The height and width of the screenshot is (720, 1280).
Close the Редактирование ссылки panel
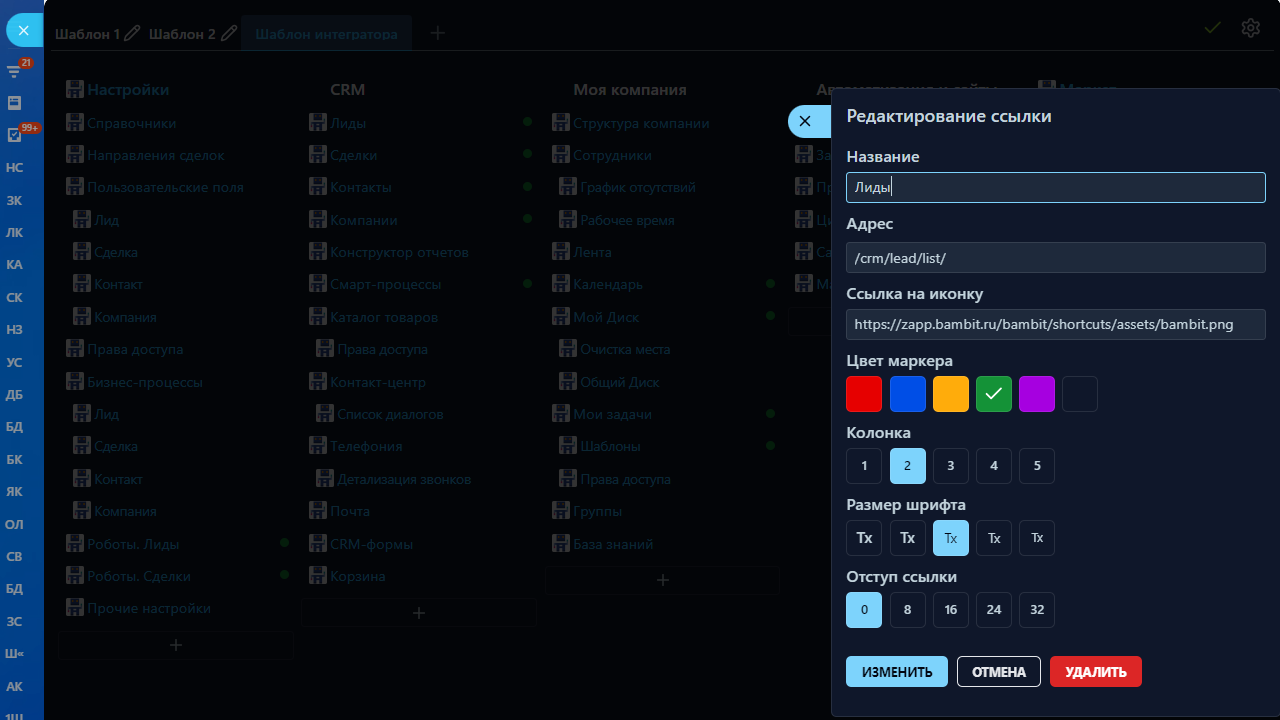(805, 121)
